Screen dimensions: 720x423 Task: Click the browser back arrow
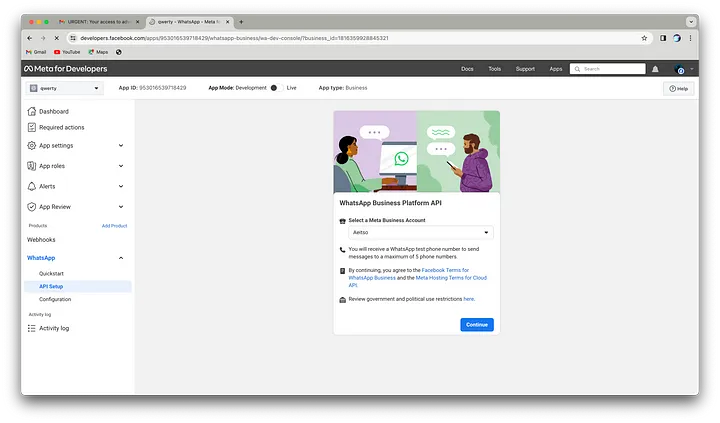click(29, 38)
